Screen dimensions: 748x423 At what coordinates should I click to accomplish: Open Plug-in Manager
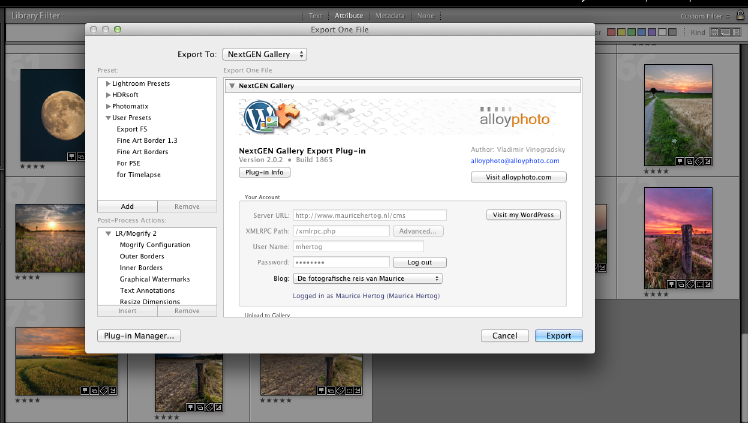point(139,336)
